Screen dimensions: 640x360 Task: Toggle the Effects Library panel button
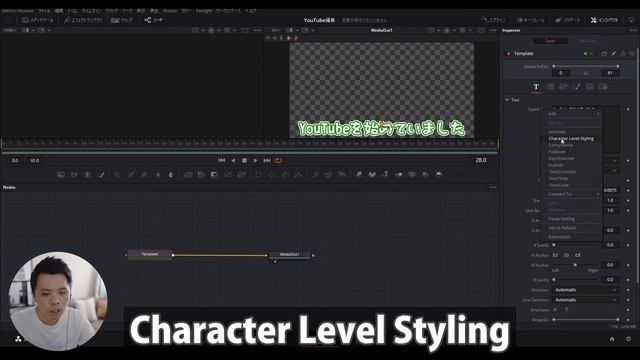tap(83, 20)
